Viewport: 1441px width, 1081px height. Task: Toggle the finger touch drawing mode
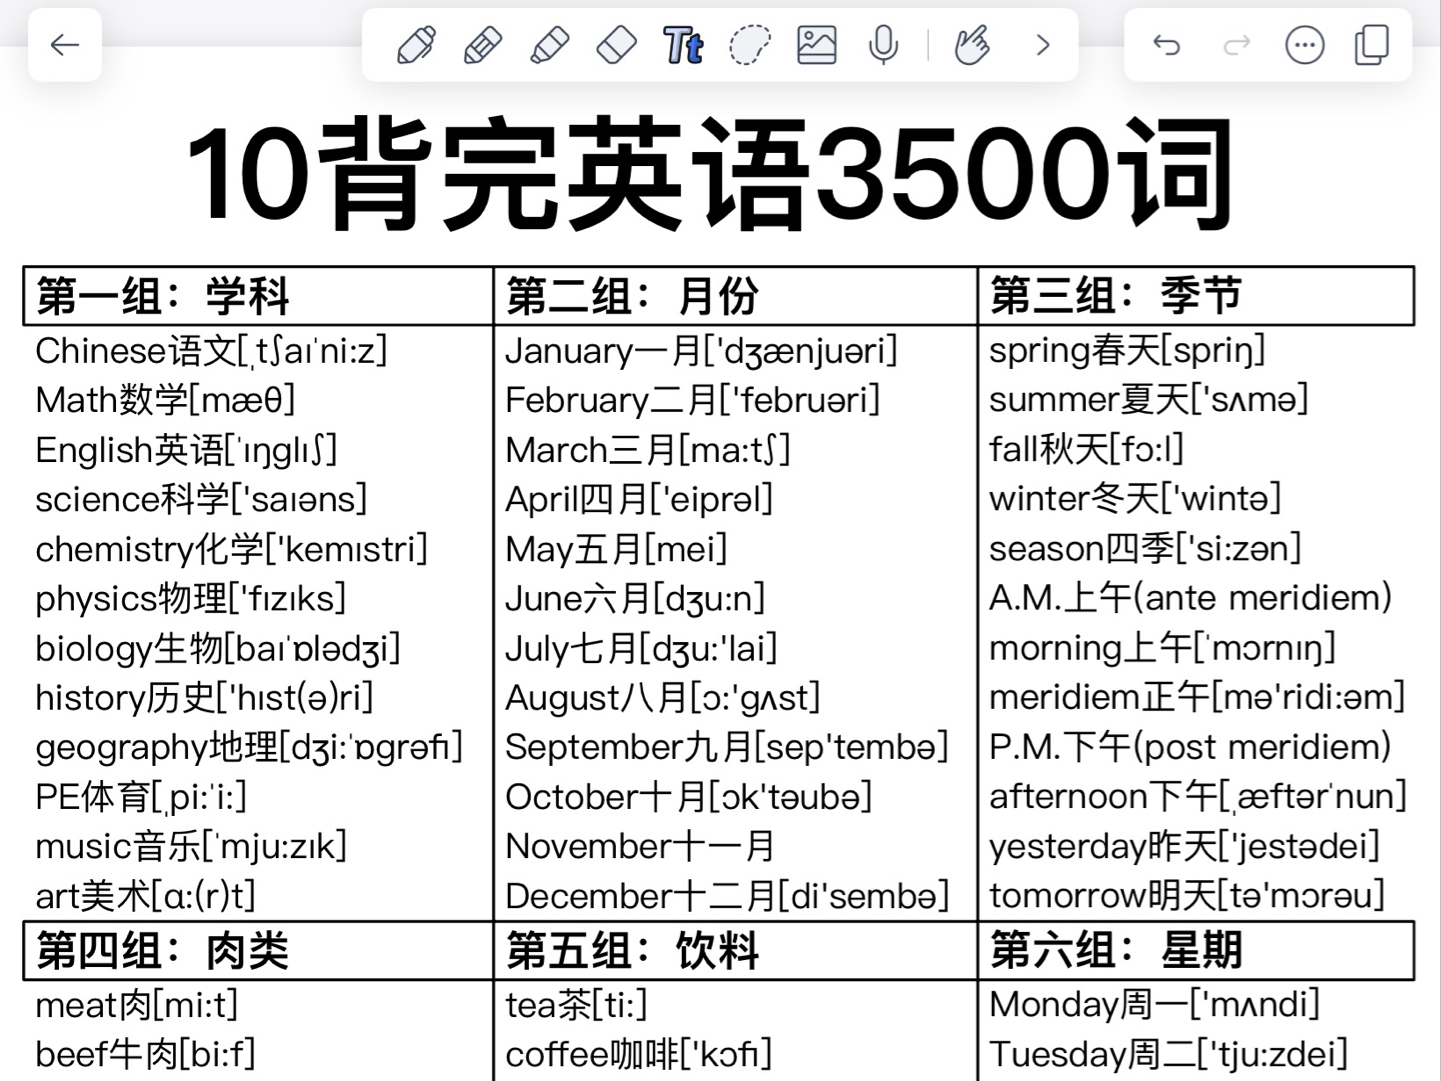tap(972, 45)
